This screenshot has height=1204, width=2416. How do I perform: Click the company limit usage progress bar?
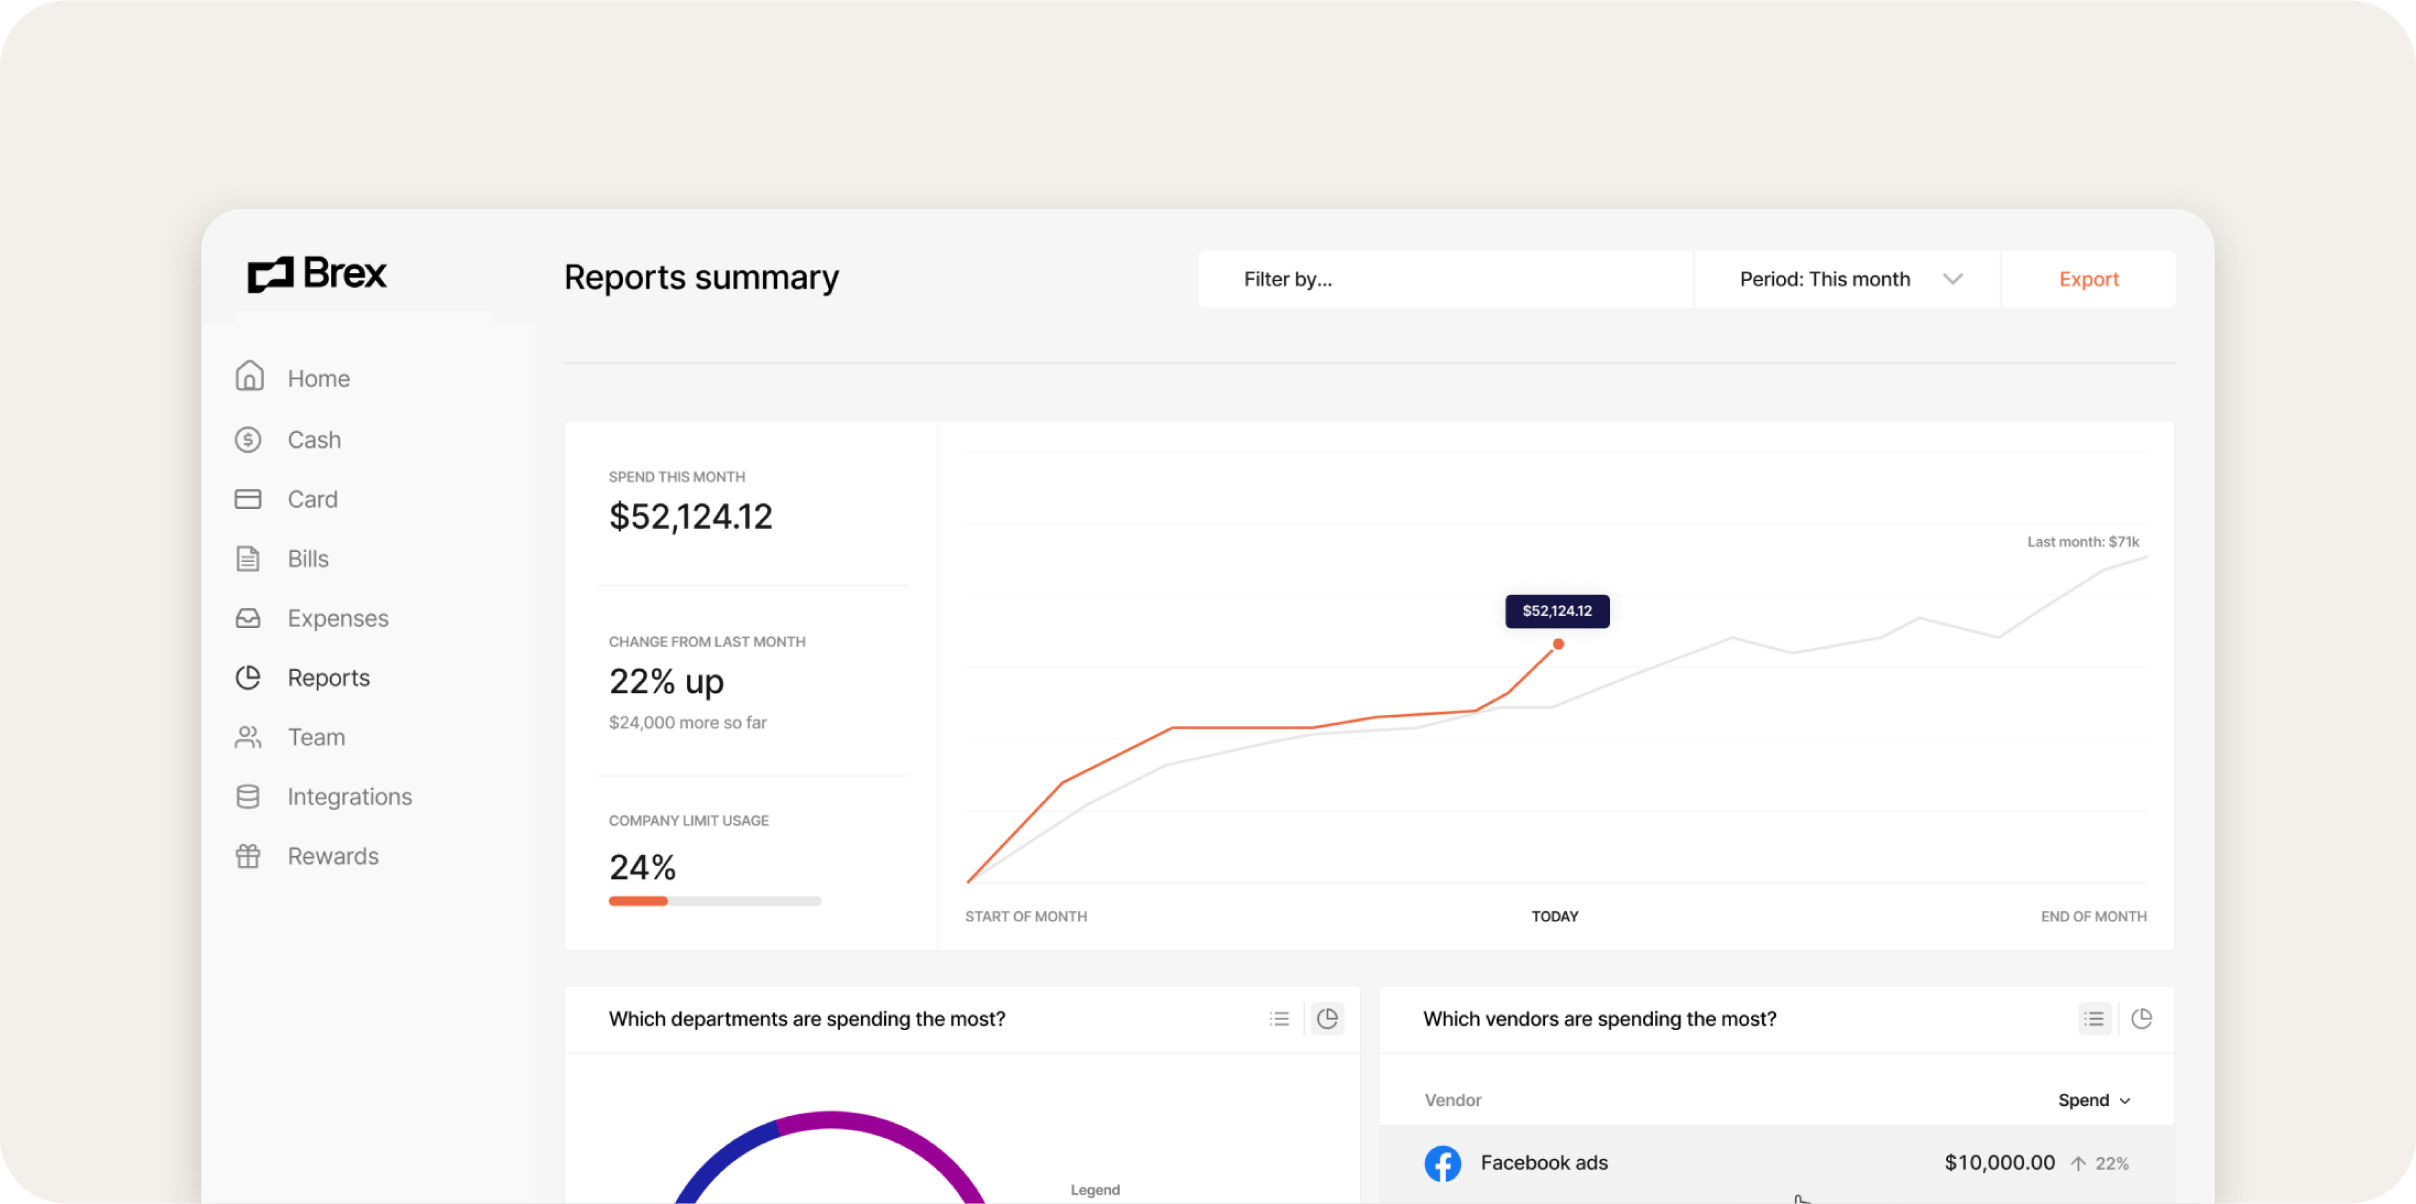click(x=713, y=900)
